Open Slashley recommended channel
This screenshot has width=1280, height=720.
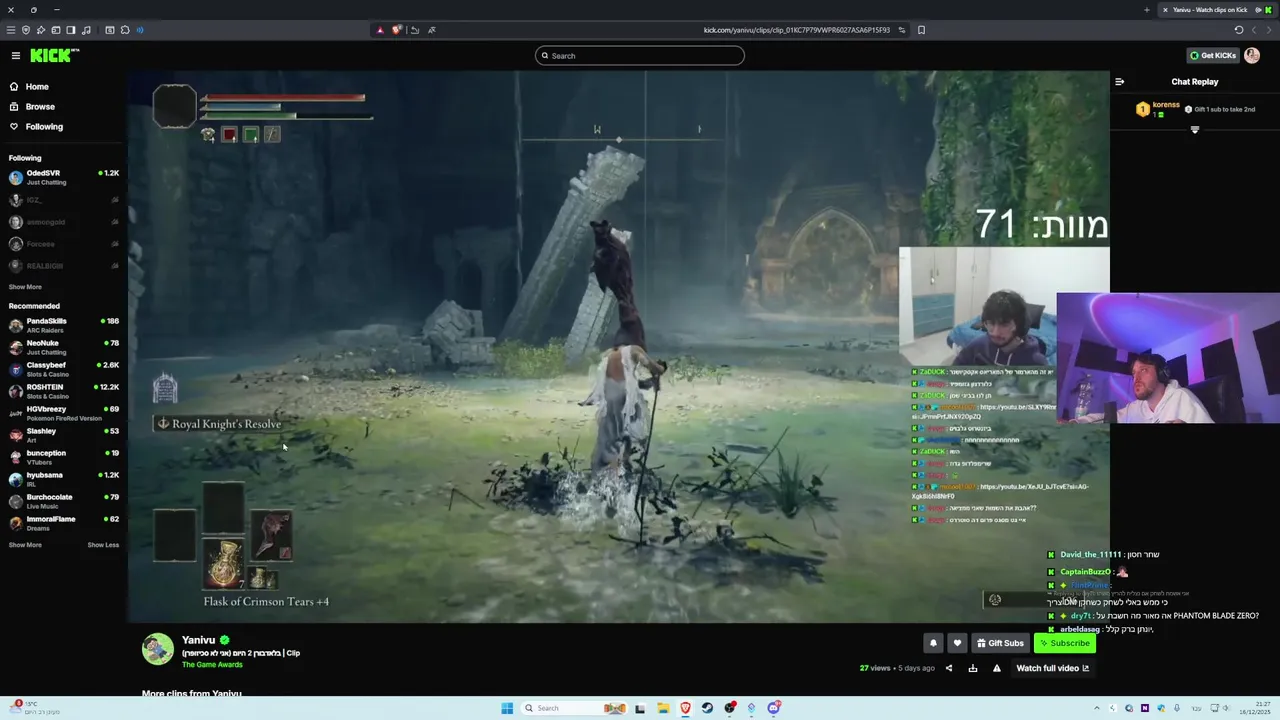63,435
